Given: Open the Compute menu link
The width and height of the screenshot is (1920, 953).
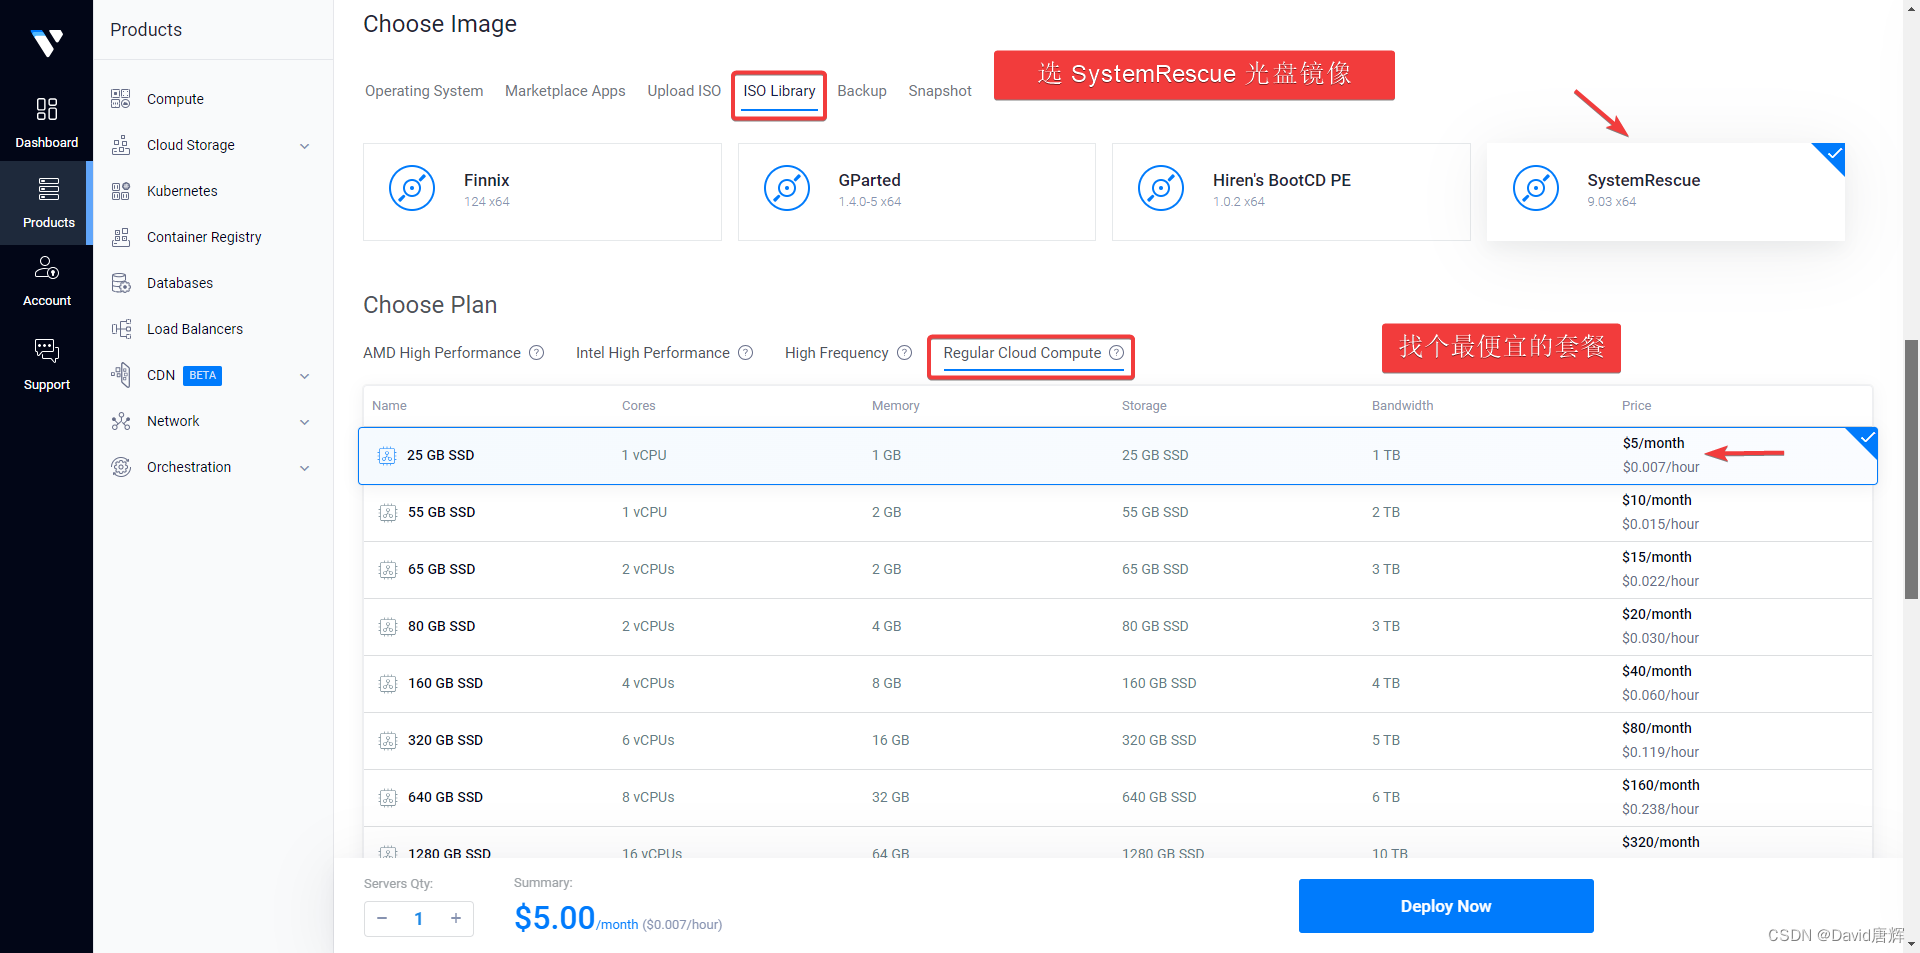Looking at the screenshot, I should coord(175,99).
